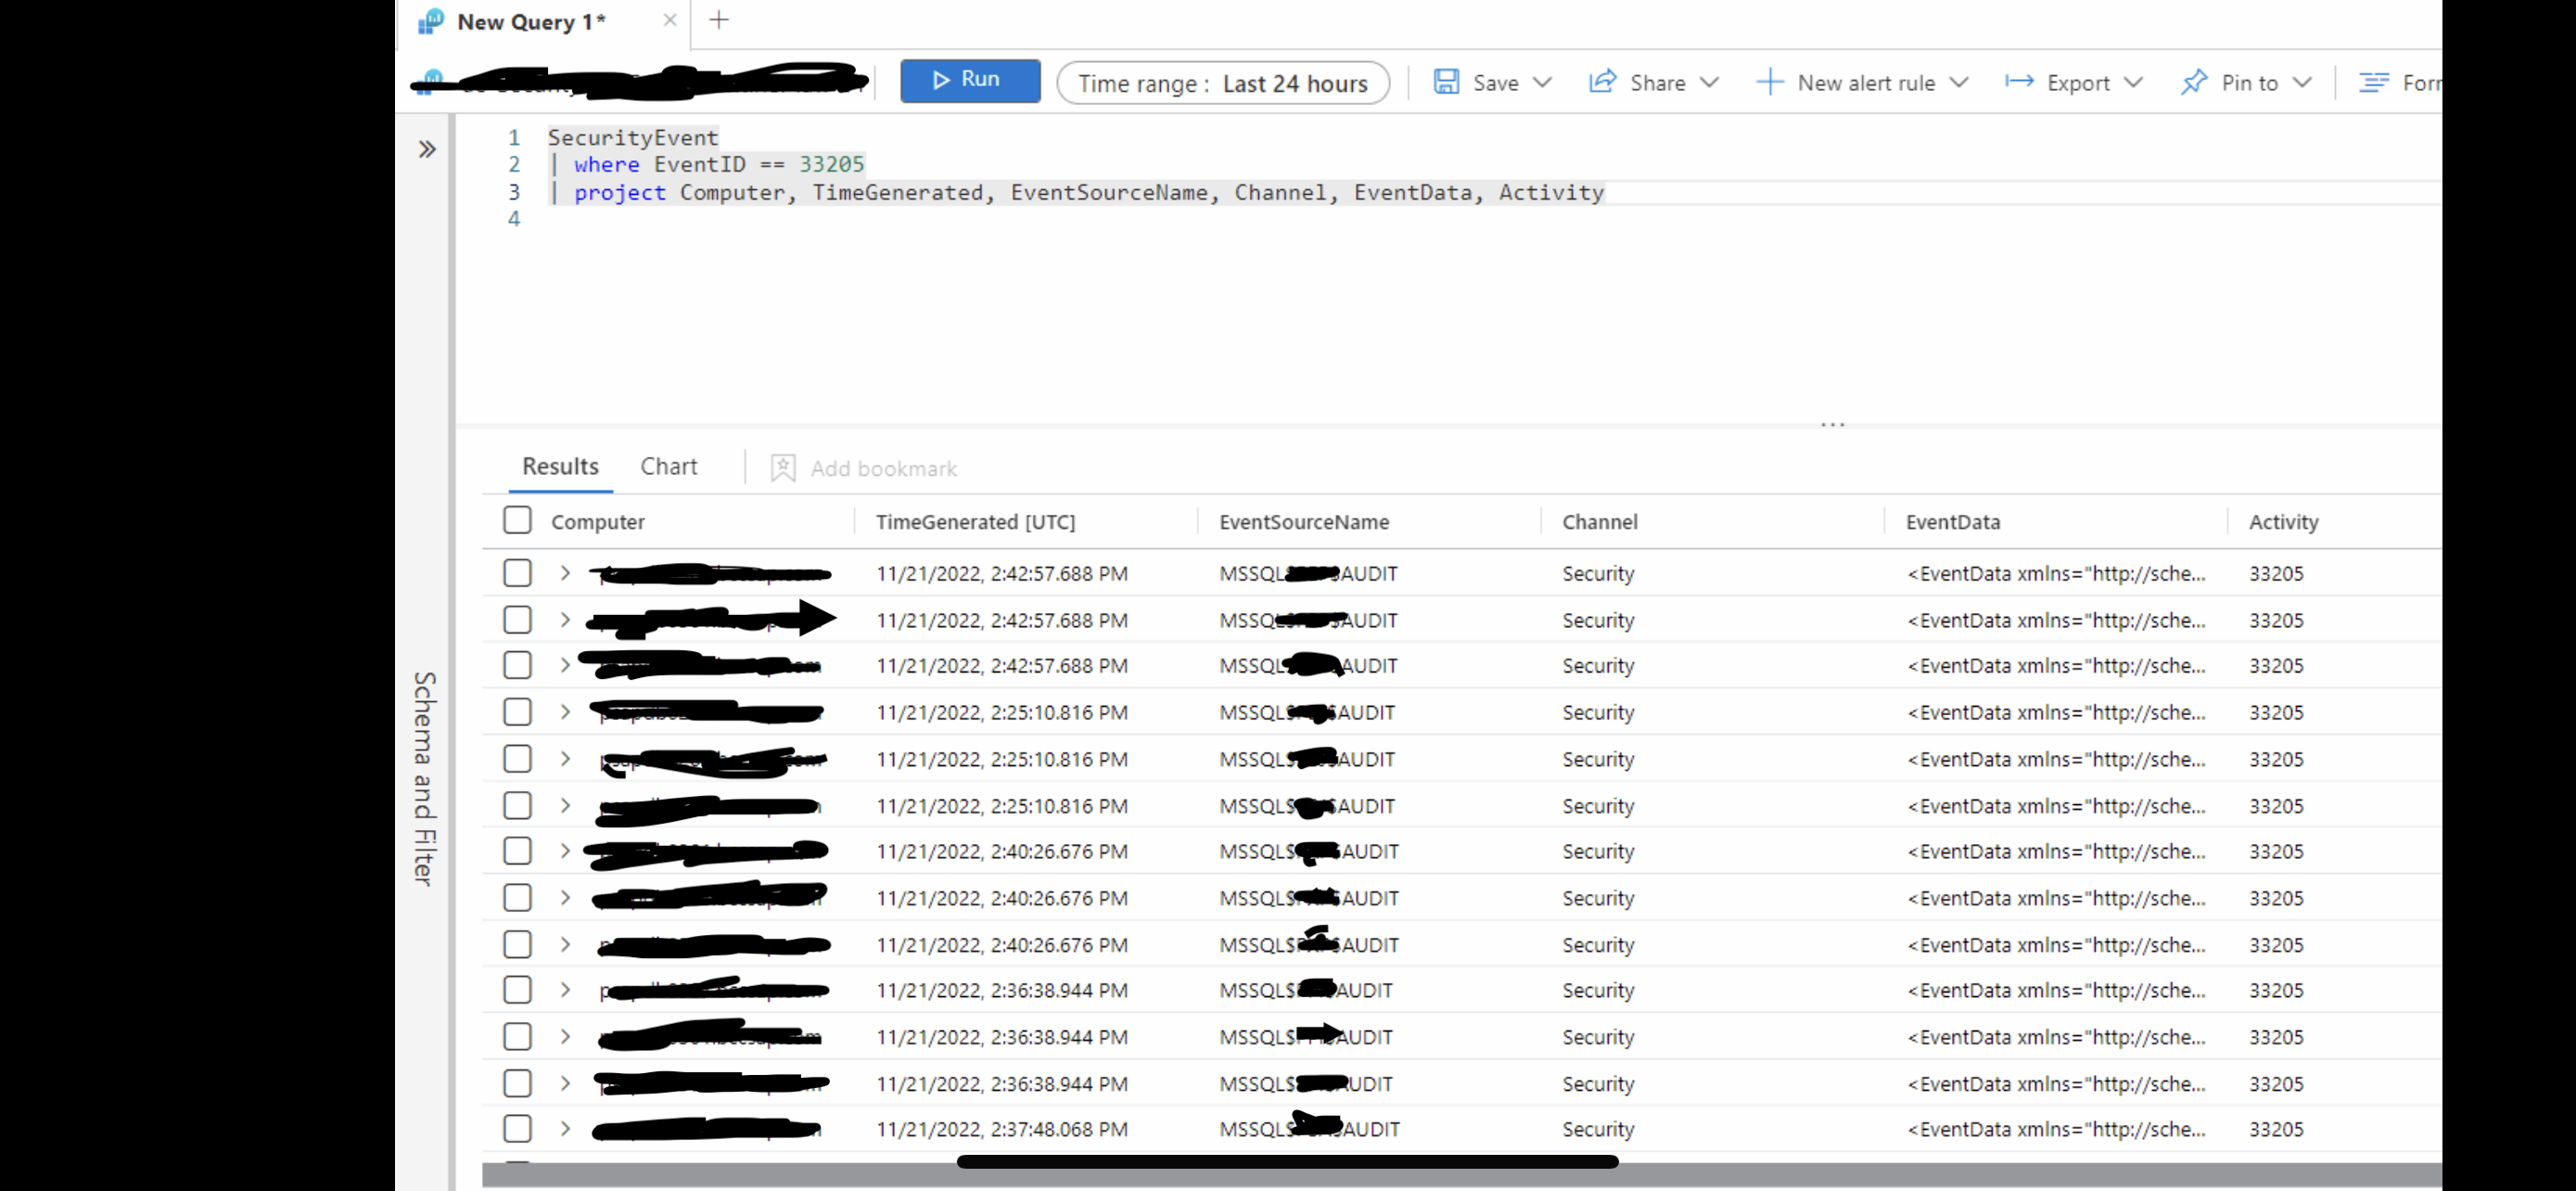Click the Save floppy disk icon
The height and width of the screenshot is (1191, 2576).
click(1446, 82)
